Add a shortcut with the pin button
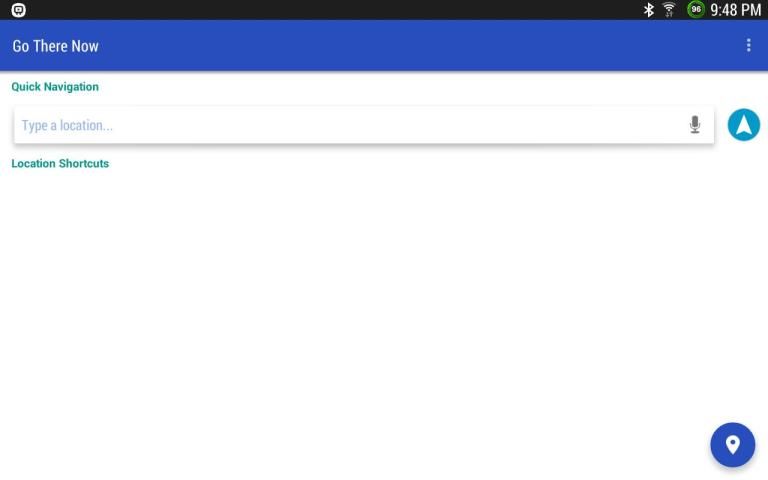 732,445
